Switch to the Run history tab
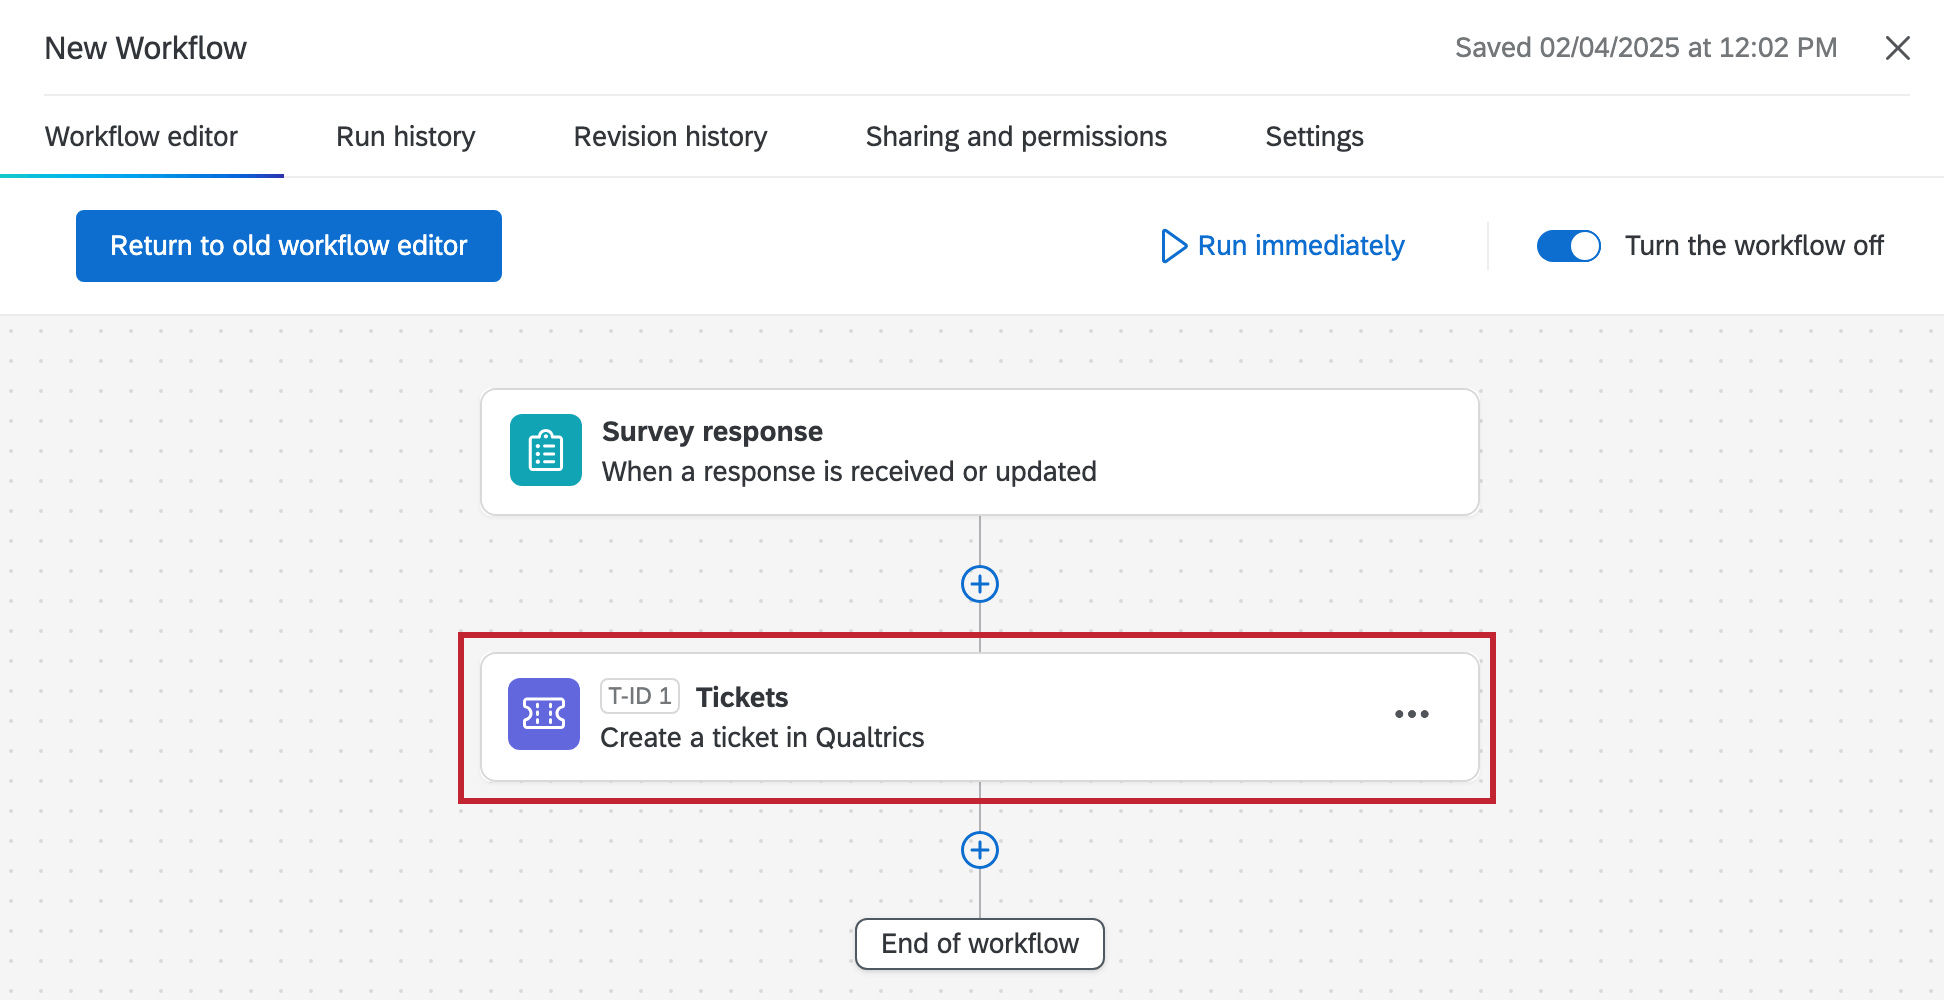Screen dimensions: 1944x1000 click(x=405, y=136)
